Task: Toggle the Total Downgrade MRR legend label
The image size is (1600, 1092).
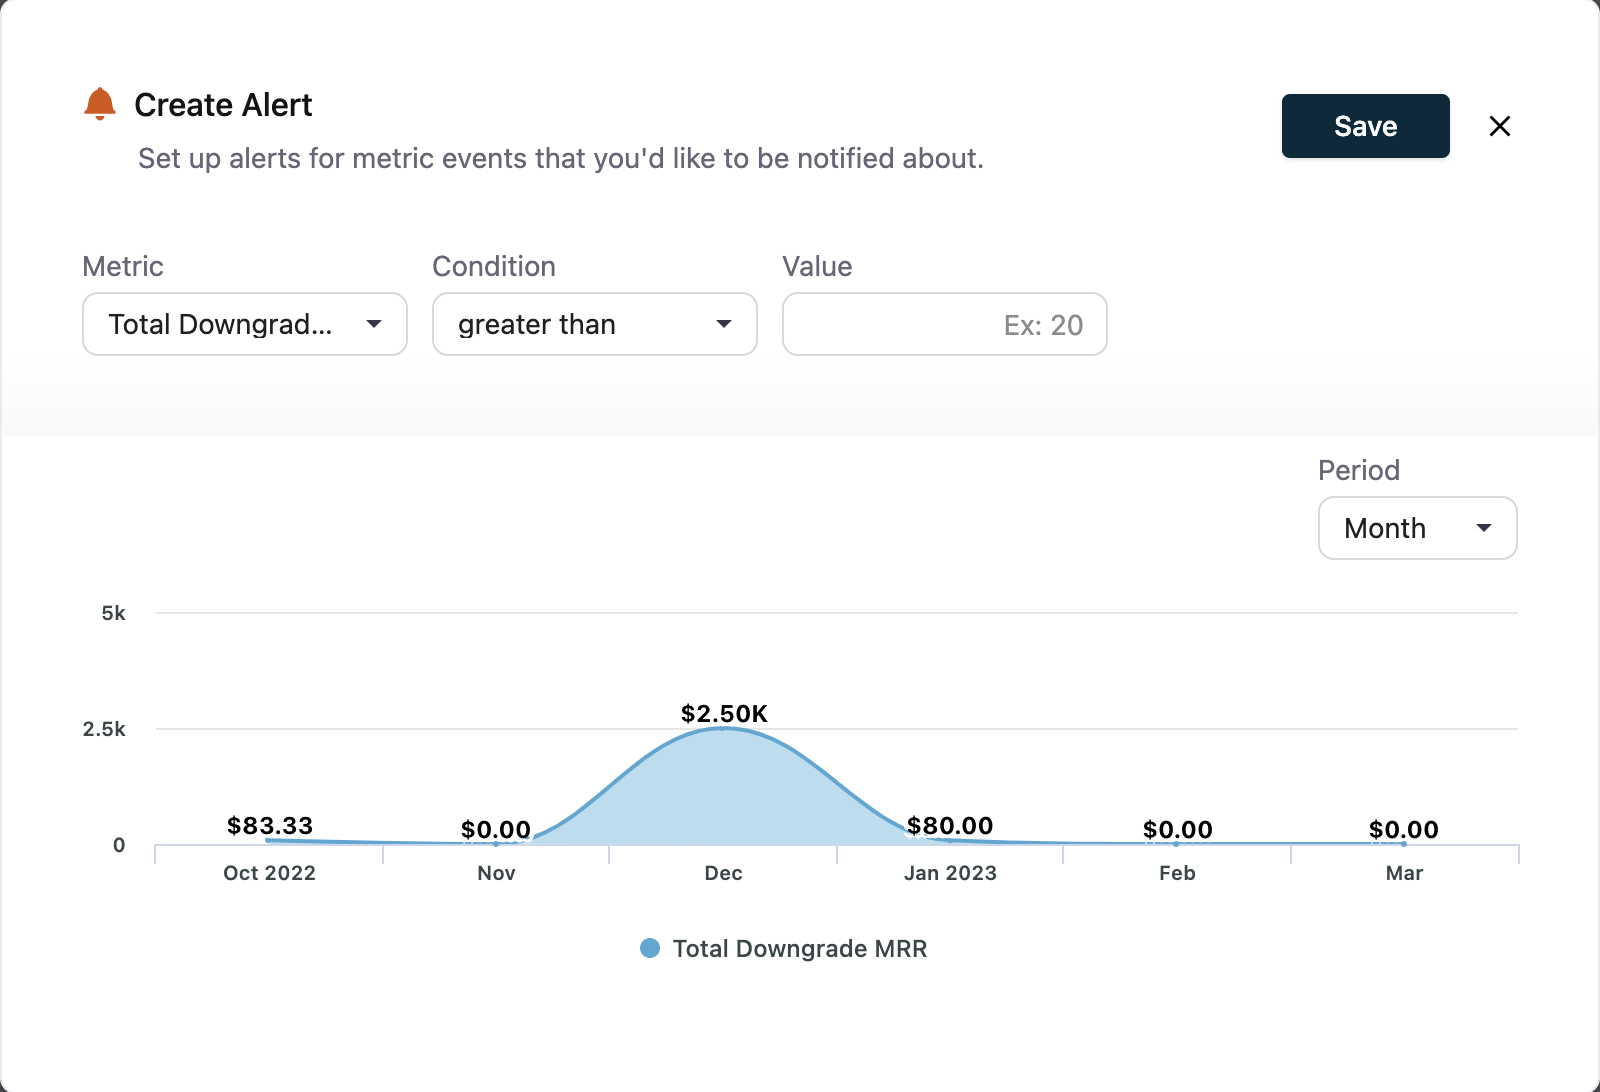Action: pyautogui.click(x=799, y=948)
